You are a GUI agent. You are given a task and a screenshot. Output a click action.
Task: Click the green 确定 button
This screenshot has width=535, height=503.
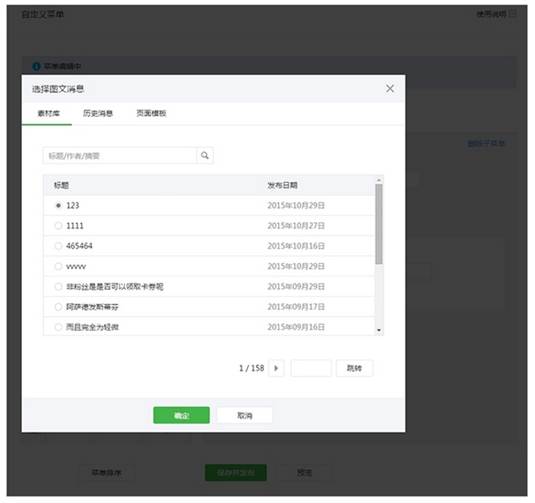(x=181, y=415)
